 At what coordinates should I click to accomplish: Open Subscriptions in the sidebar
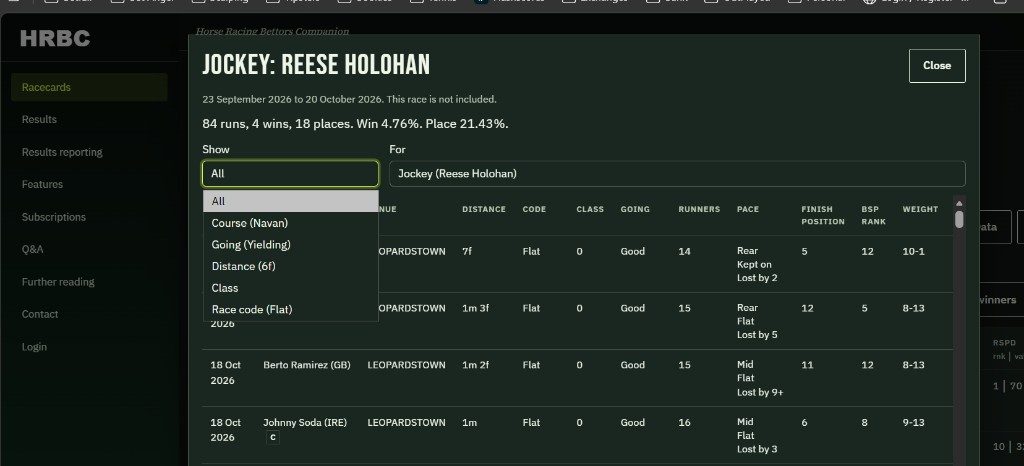click(x=54, y=217)
